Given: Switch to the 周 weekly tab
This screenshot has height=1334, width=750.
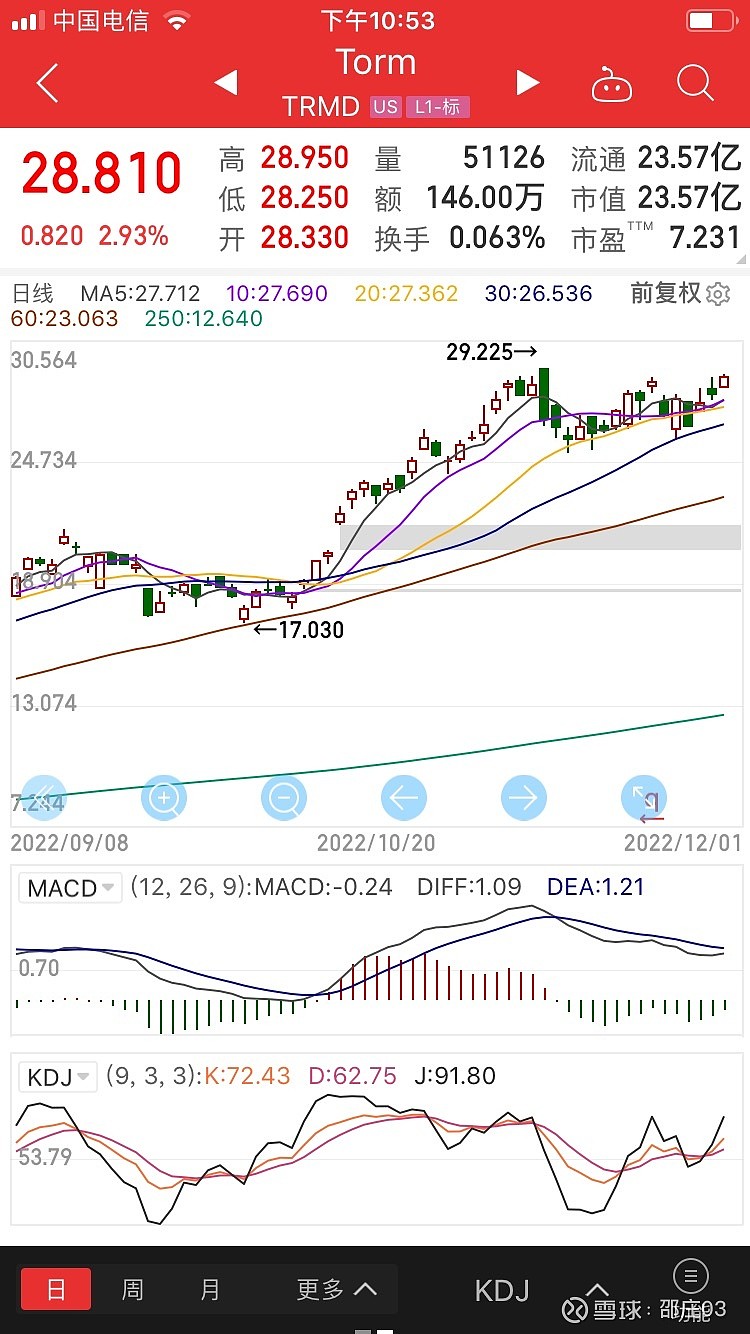Looking at the screenshot, I should [132, 1290].
